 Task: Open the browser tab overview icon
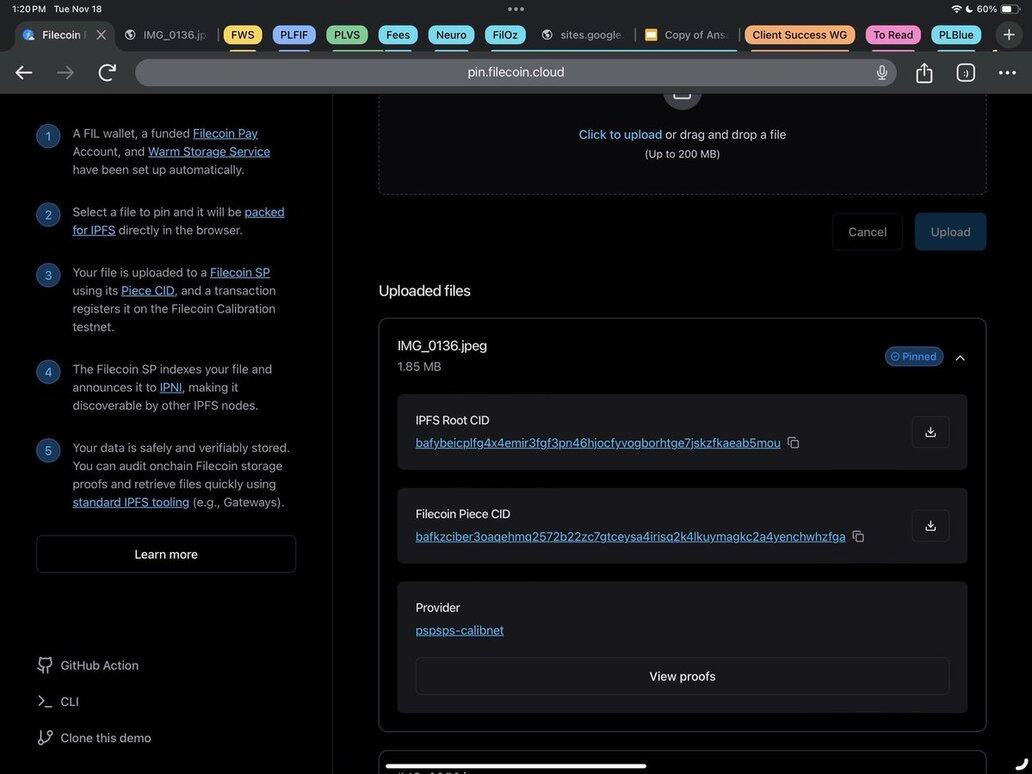coord(966,73)
